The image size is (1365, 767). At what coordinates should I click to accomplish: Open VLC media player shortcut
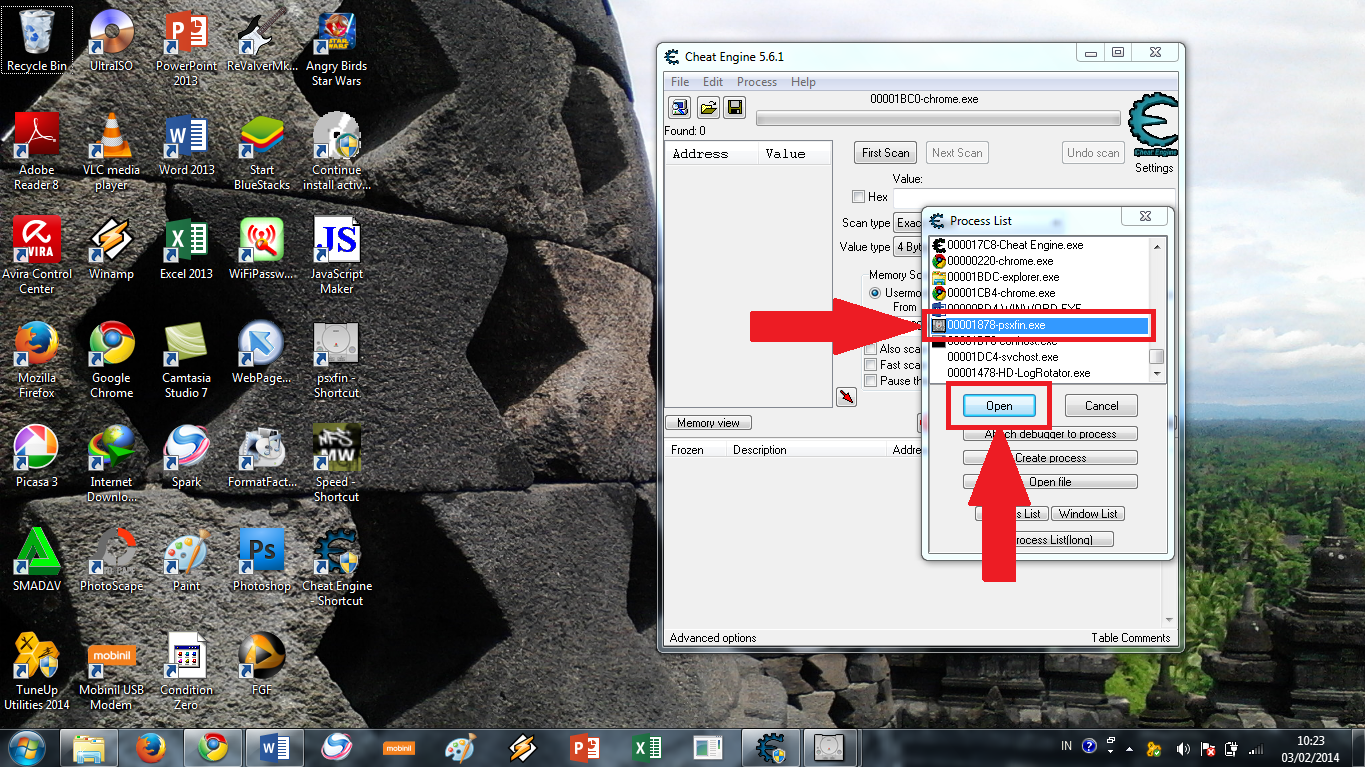click(112, 152)
